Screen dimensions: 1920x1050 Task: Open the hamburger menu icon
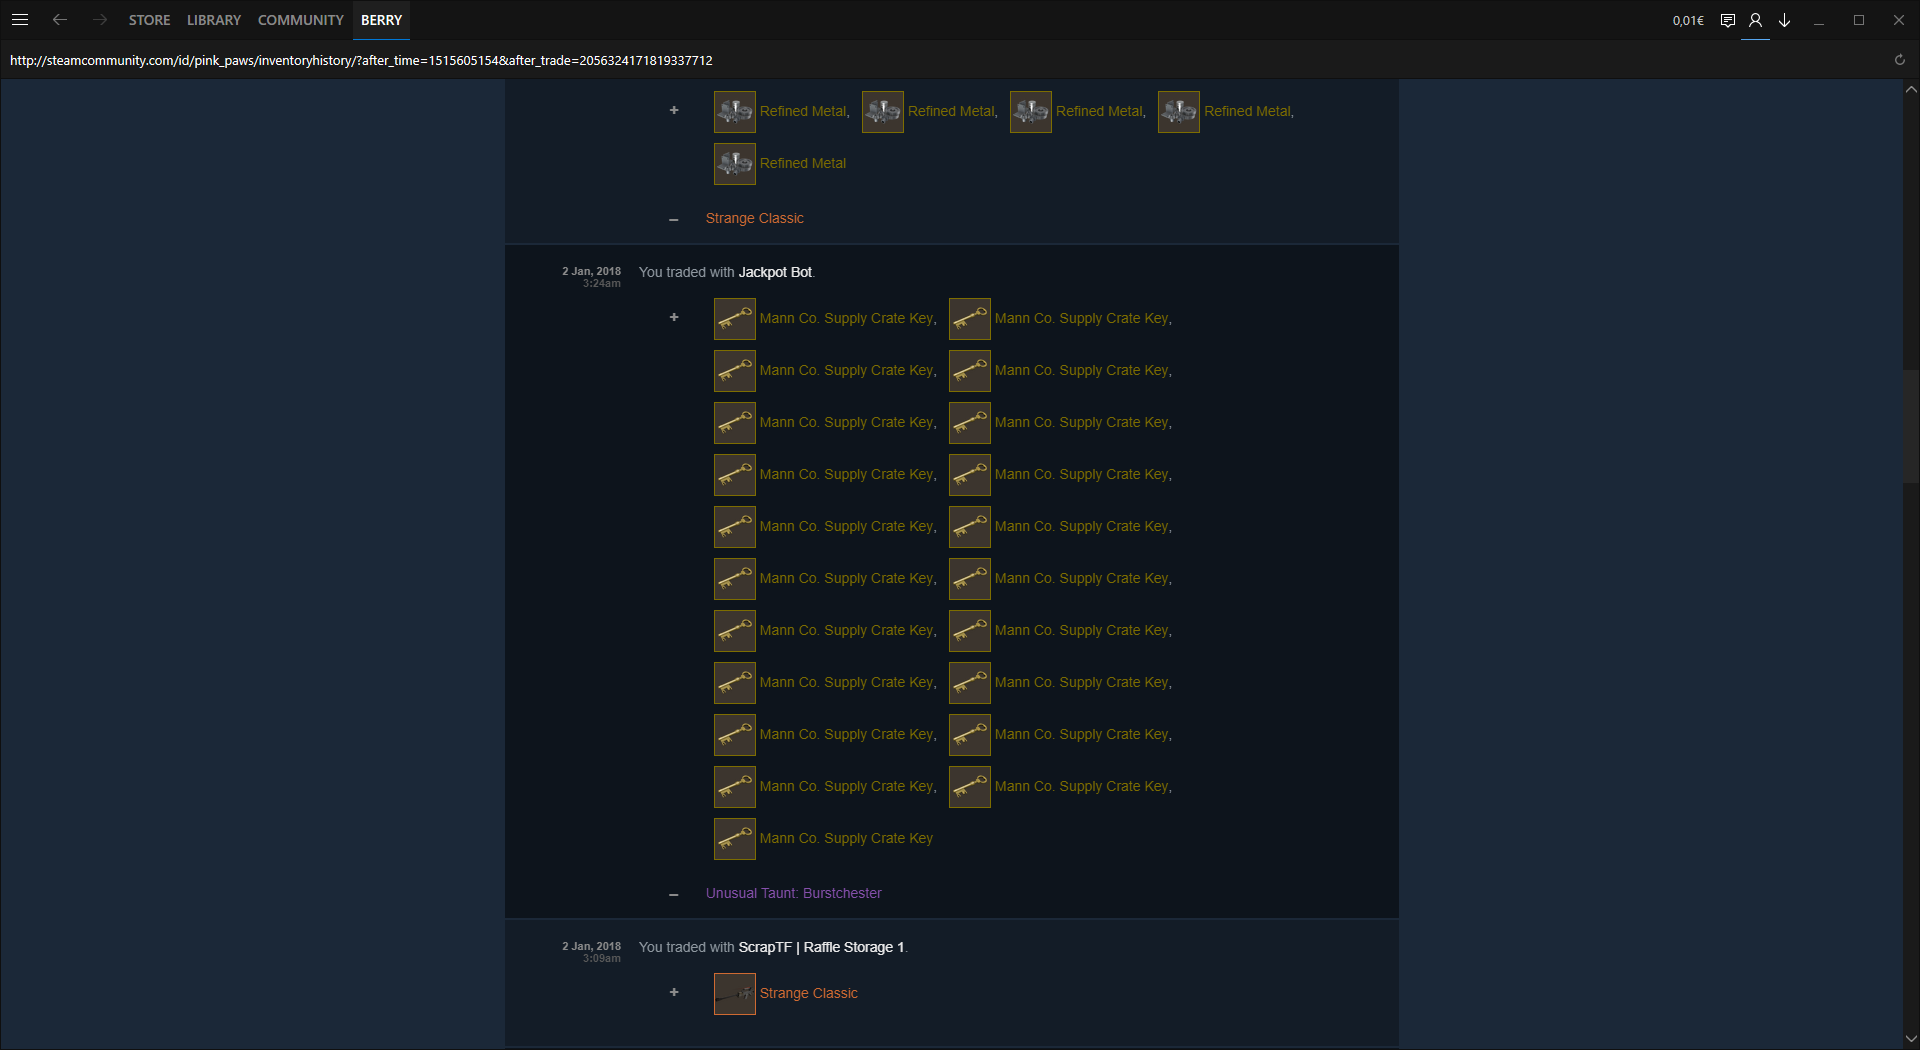(20, 20)
